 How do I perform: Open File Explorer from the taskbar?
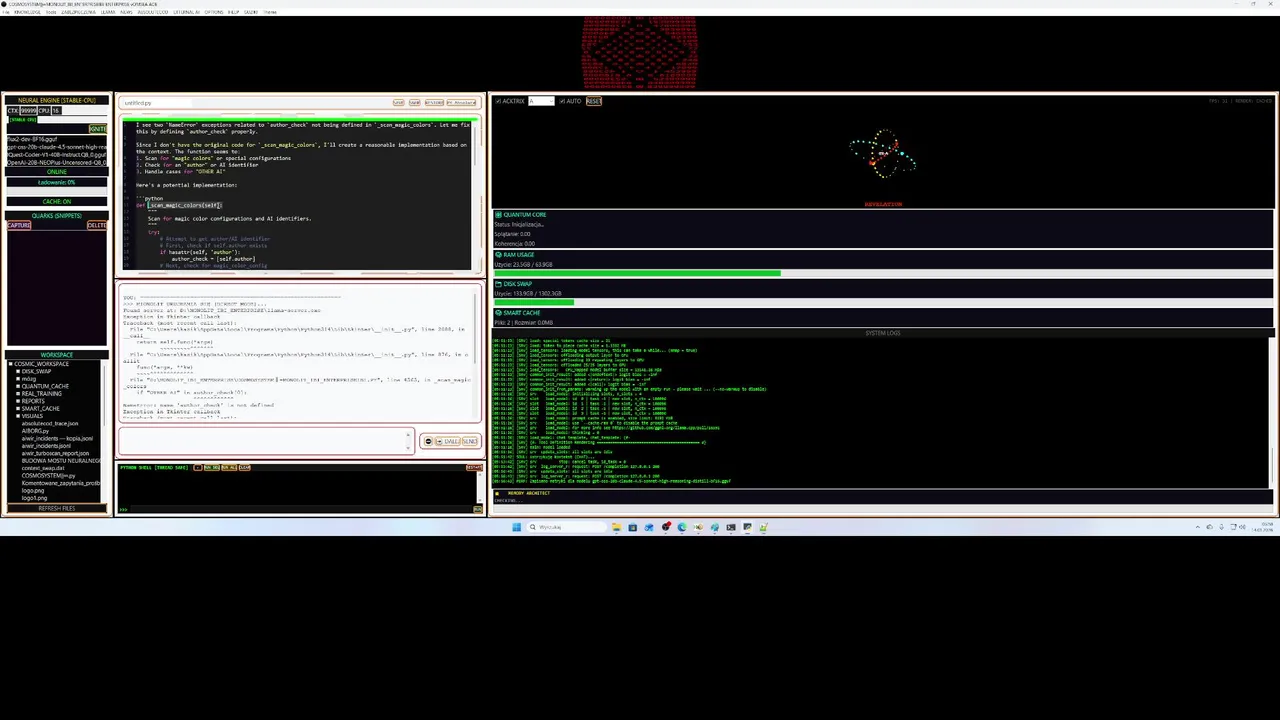point(616,527)
